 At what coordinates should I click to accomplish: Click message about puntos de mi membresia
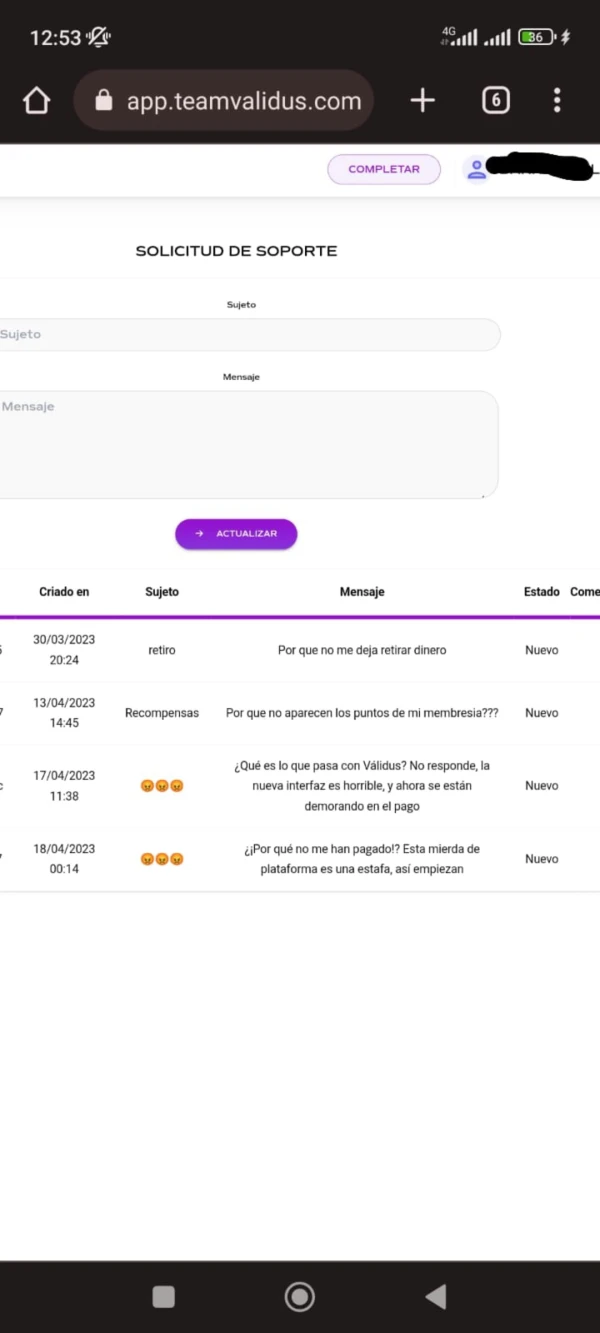tap(362, 713)
